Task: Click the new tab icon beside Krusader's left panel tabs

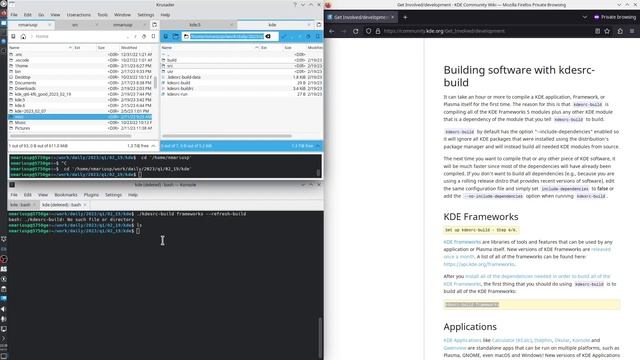Action: 154,25
